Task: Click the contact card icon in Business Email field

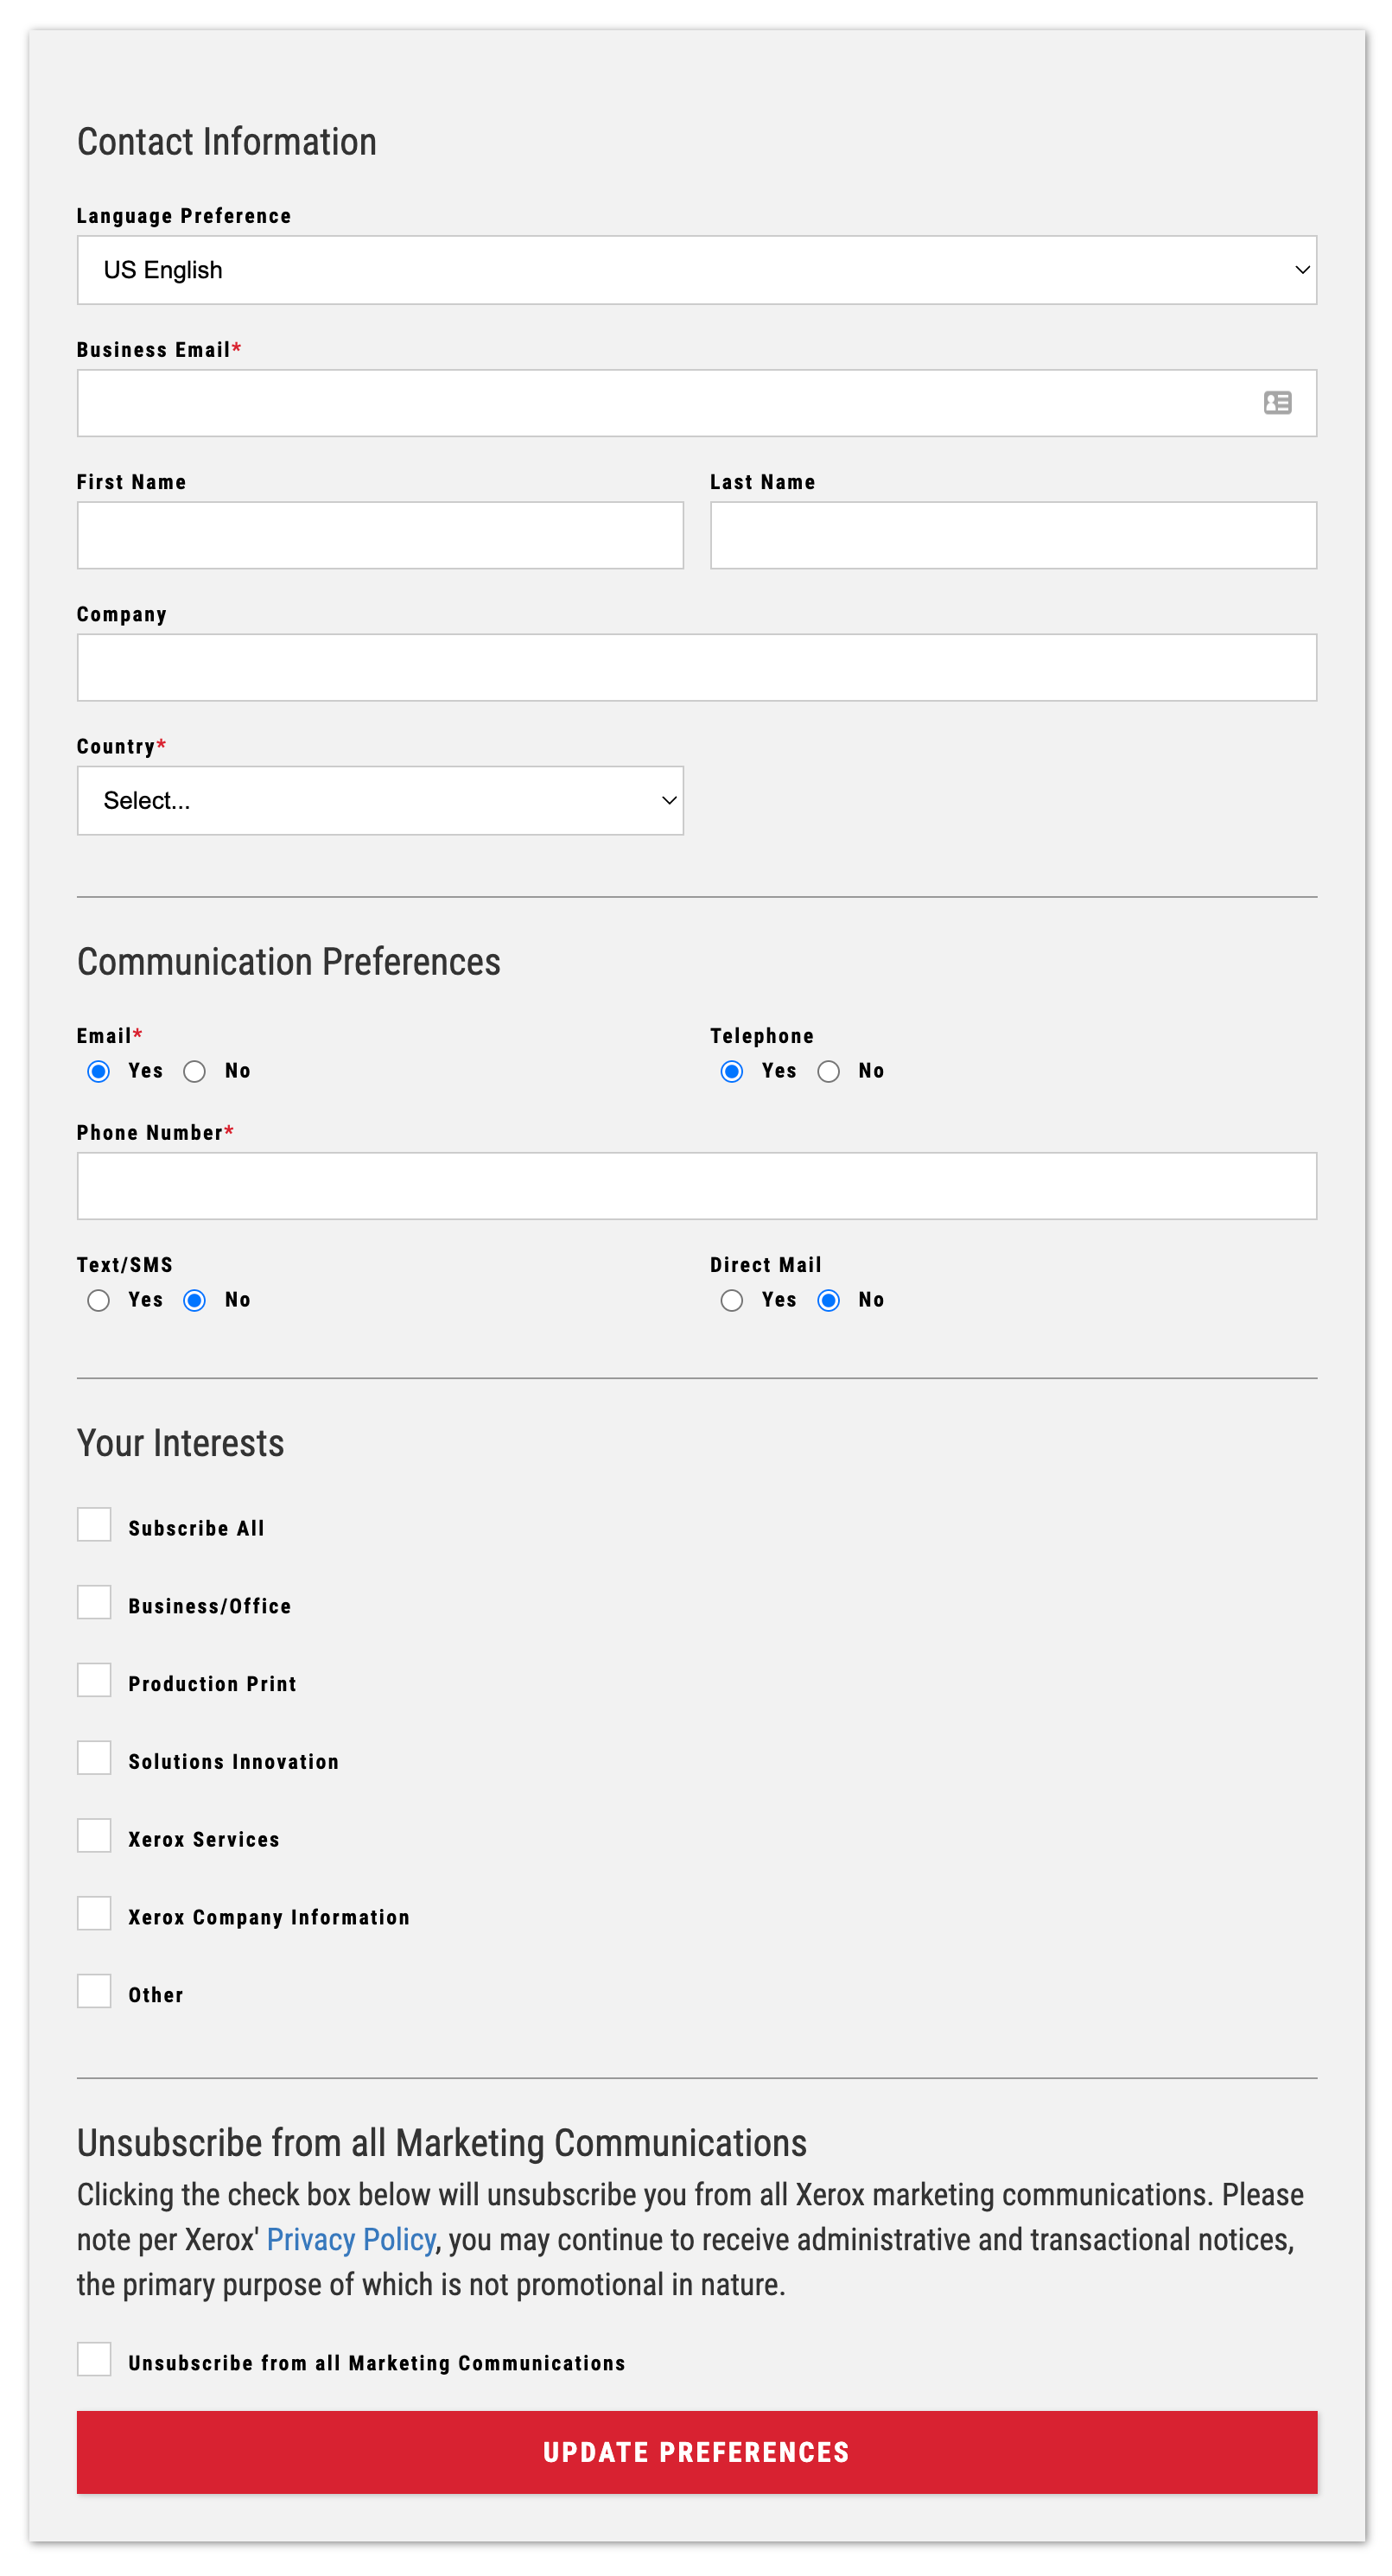Action: click(1277, 403)
